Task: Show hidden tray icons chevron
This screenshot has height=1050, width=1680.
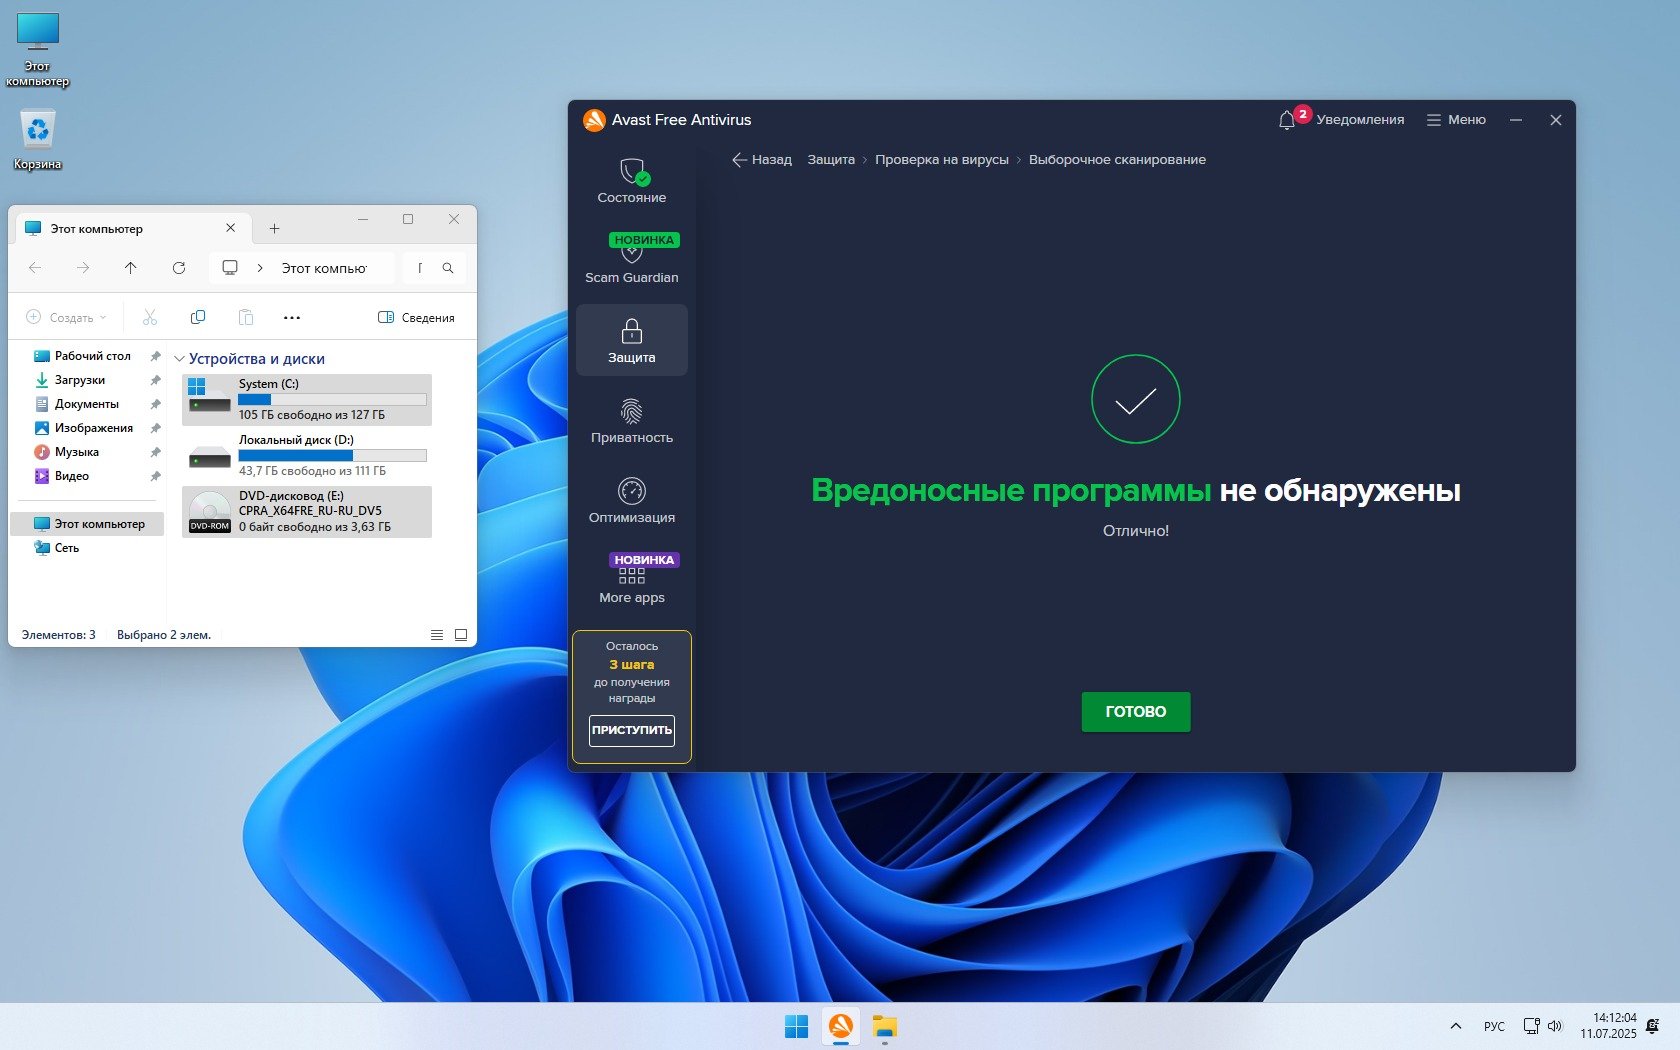Action: tap(1456, 1026)
